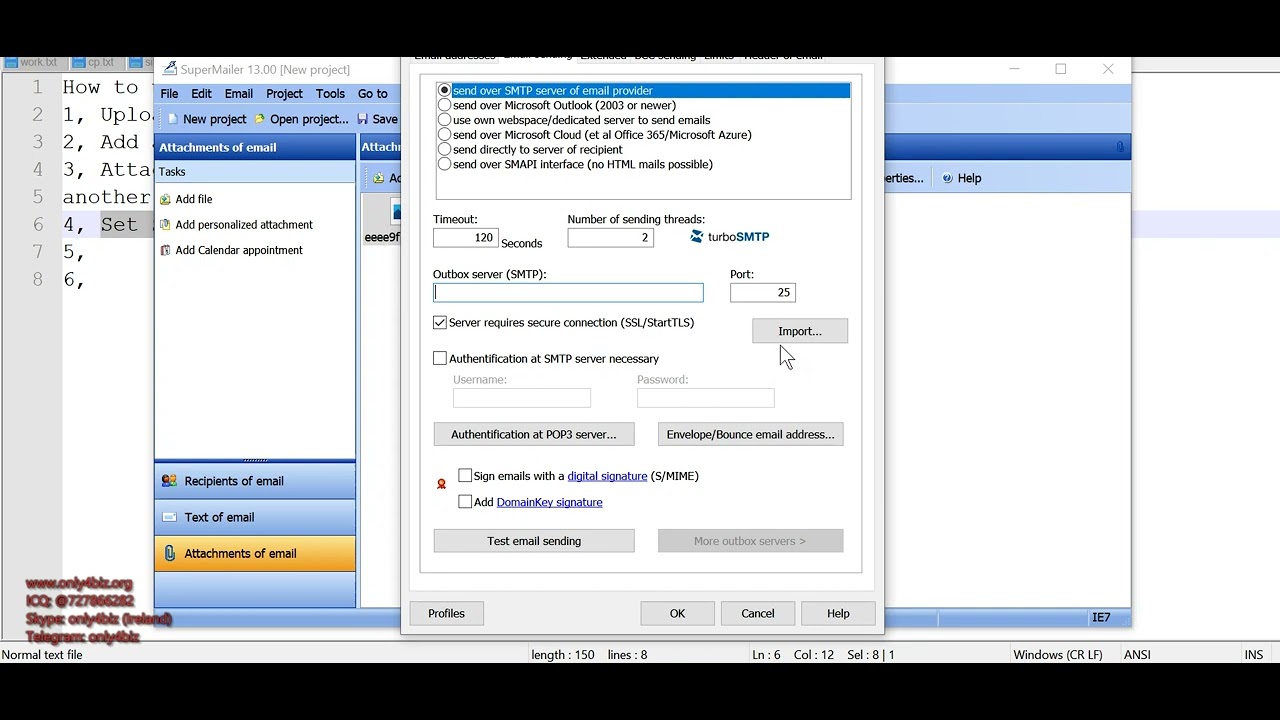1280x720 pixels.
Task: Click the Outbox server (SMTP) input field
Action: coord(568,292)
